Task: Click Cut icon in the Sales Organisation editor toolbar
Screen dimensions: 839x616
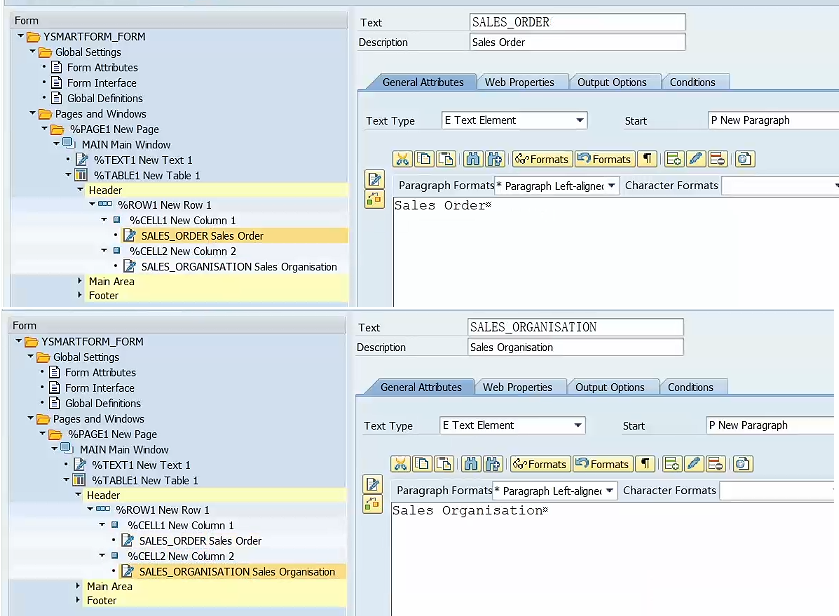Action: coord(400,464)
